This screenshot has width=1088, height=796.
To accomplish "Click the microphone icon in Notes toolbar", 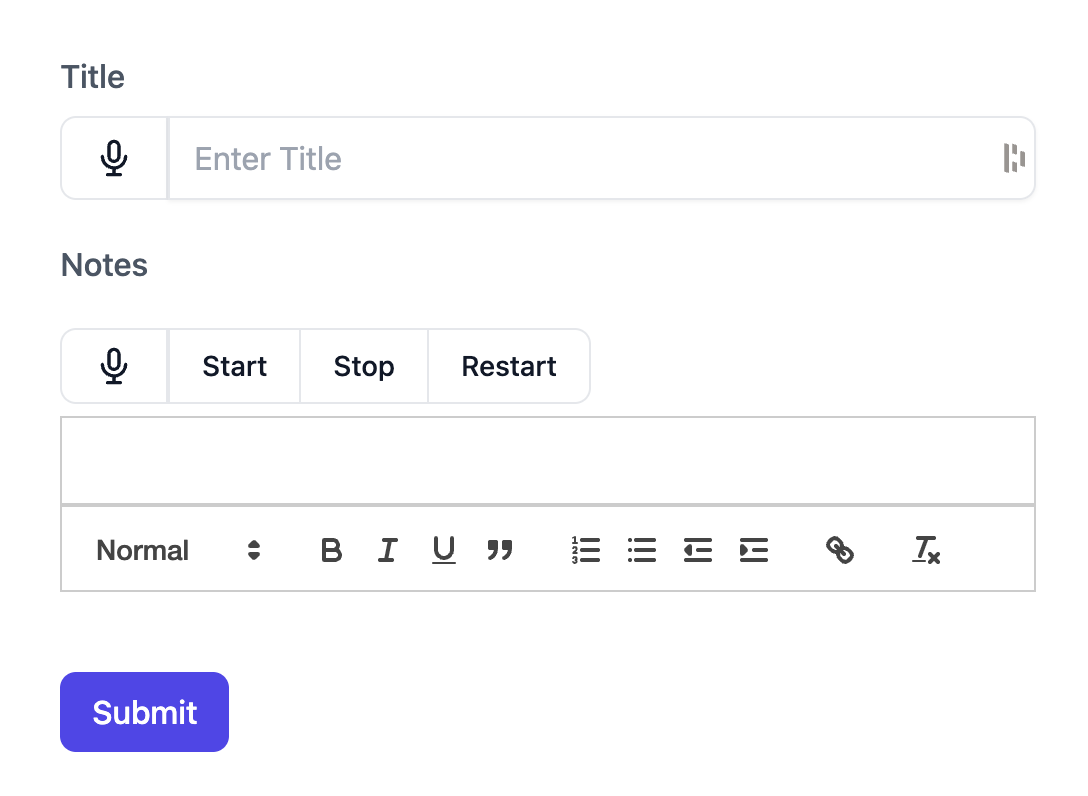I will [115, 366].
